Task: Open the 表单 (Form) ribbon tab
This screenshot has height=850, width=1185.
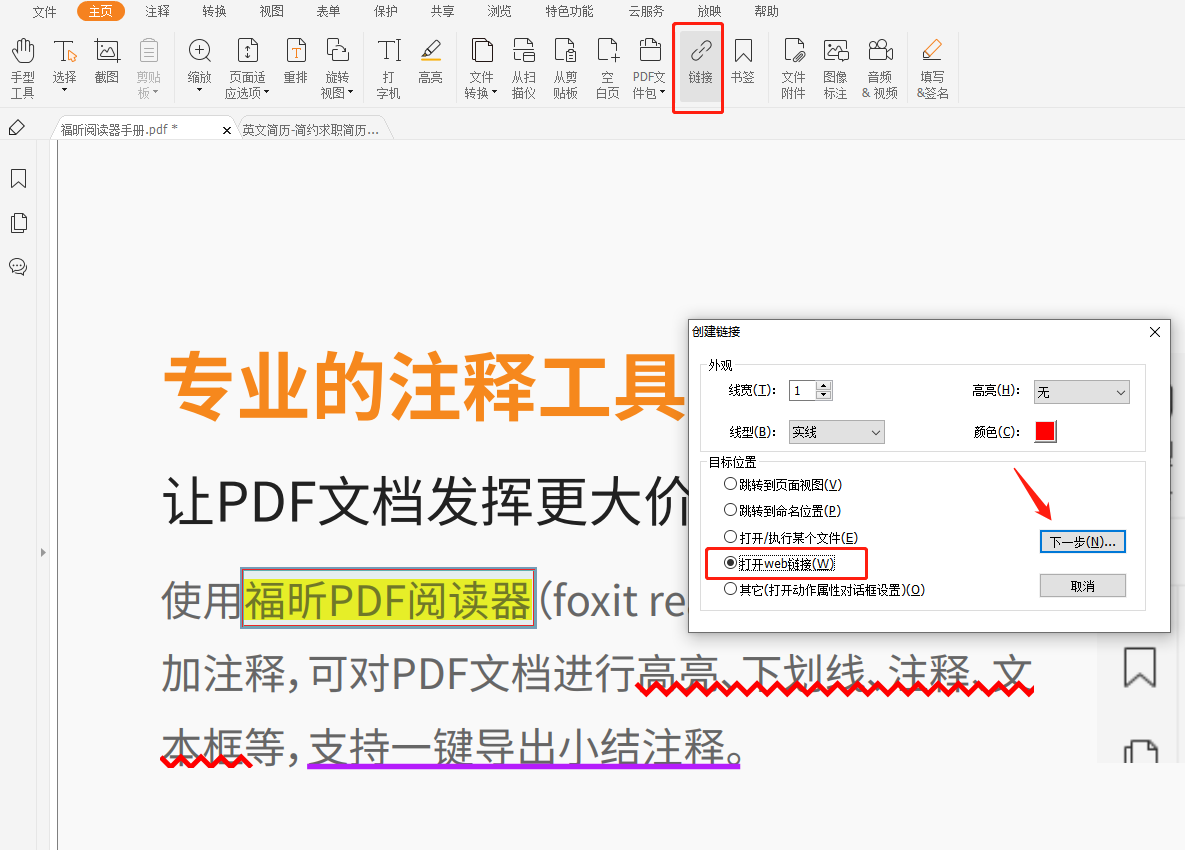Action: click(x=328, y=11)
